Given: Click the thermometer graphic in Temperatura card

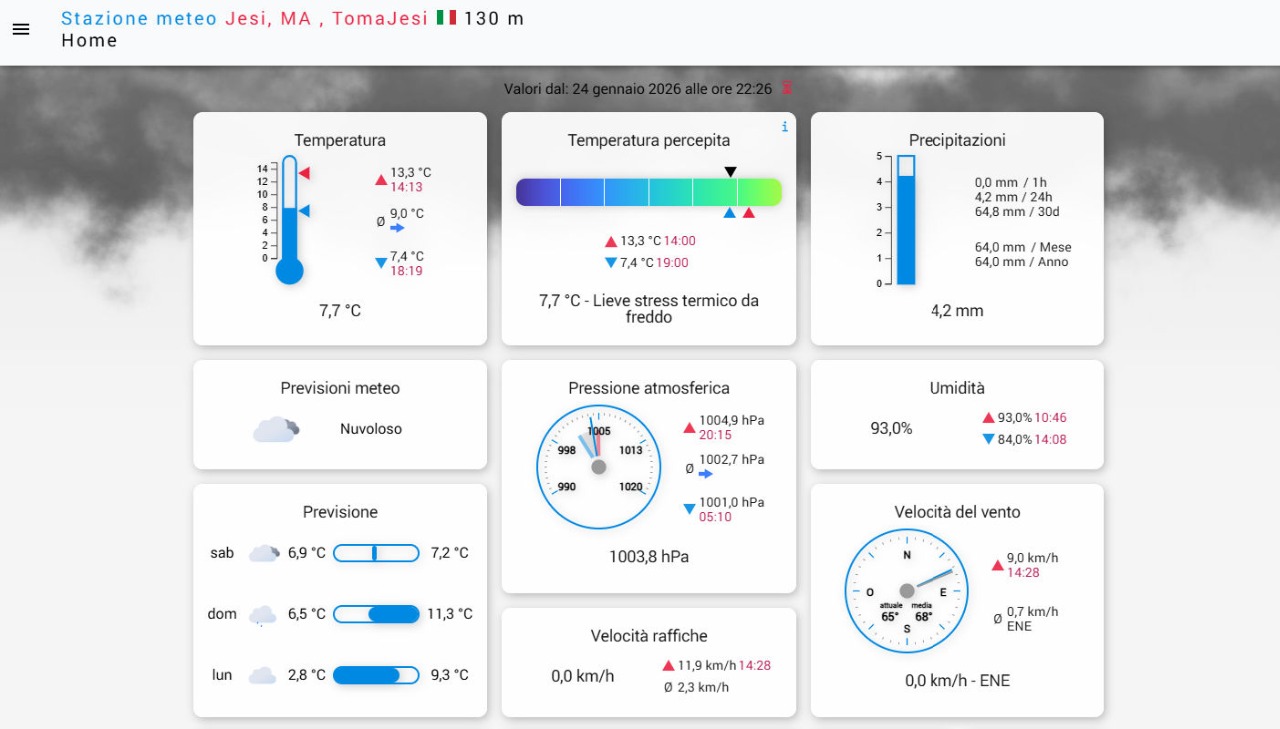Looking at the screenshot, I should 289,220.
